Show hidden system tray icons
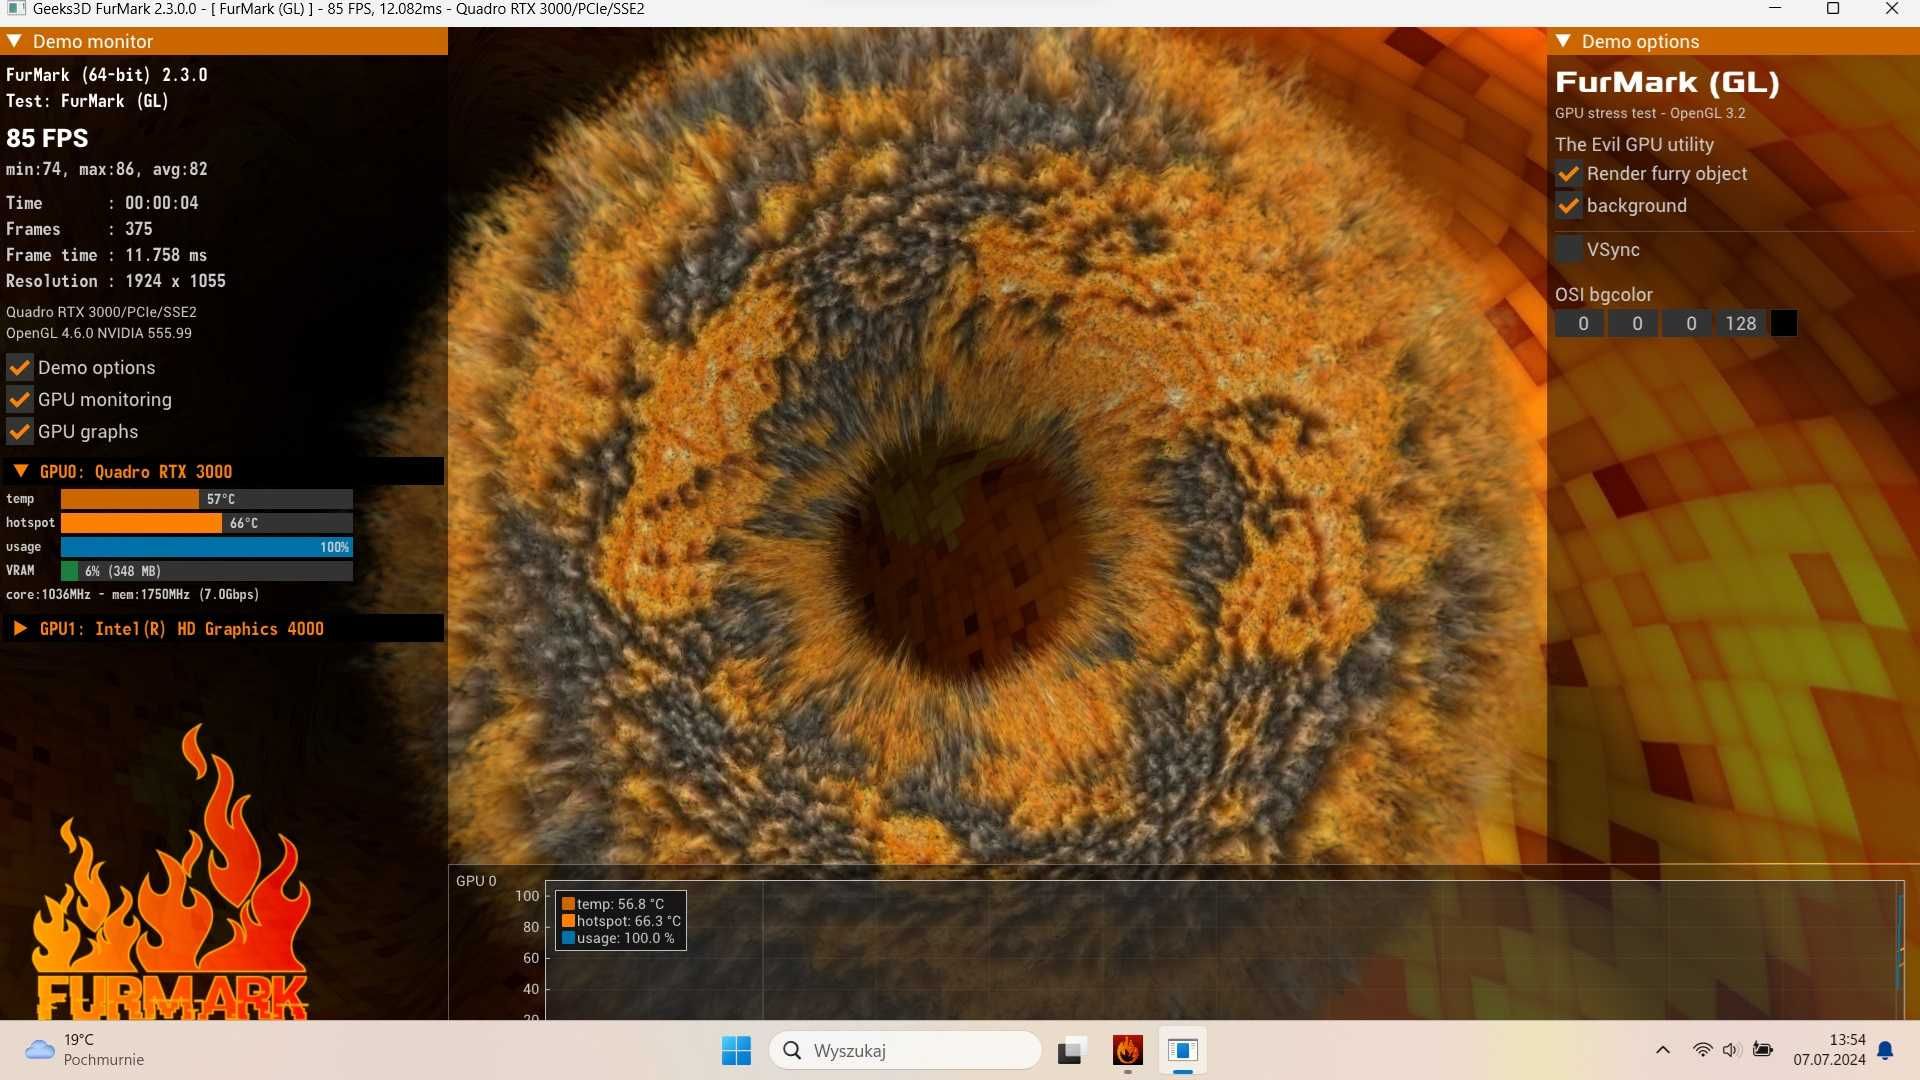The width and height of the screenshot is (1920, 1080). [1663, 1050]
